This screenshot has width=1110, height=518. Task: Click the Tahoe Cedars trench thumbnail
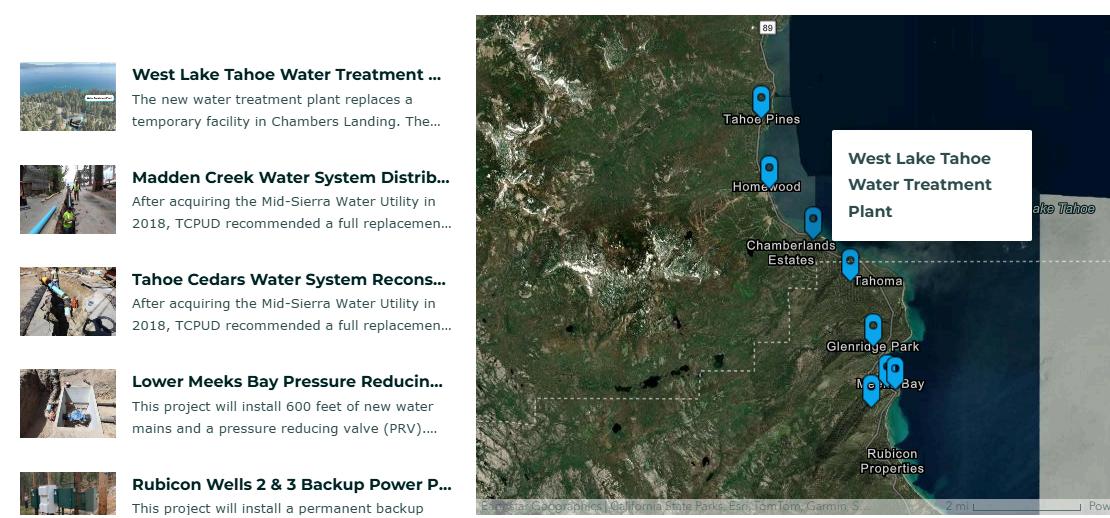coord(68,301)
